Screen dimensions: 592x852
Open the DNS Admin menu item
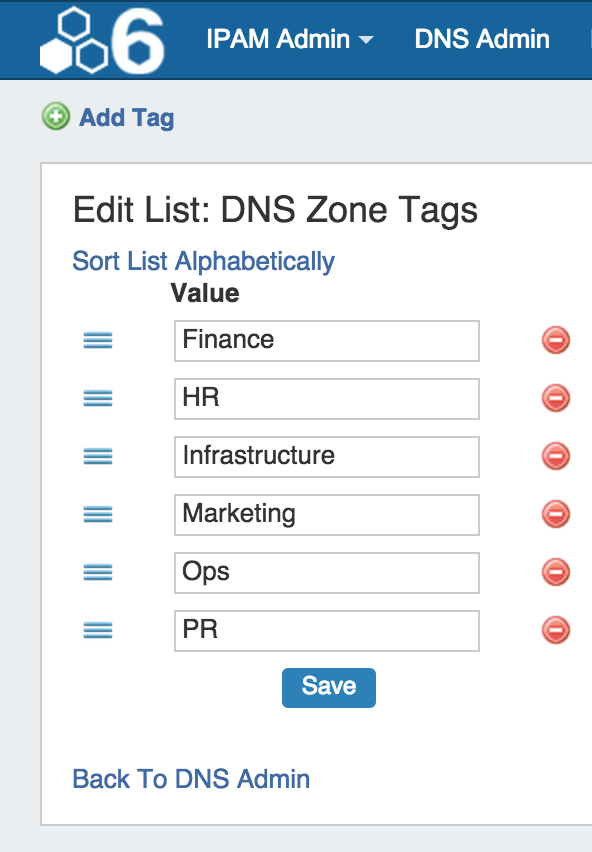point(482,39)
